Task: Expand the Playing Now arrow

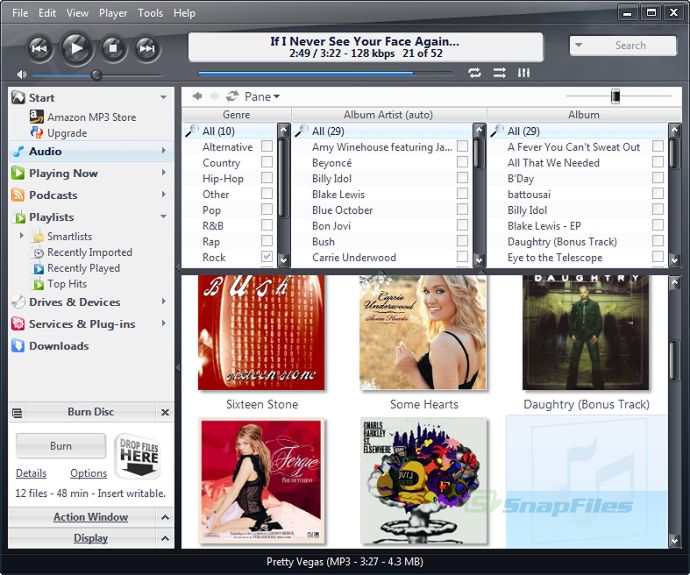Action: (163, 173)
